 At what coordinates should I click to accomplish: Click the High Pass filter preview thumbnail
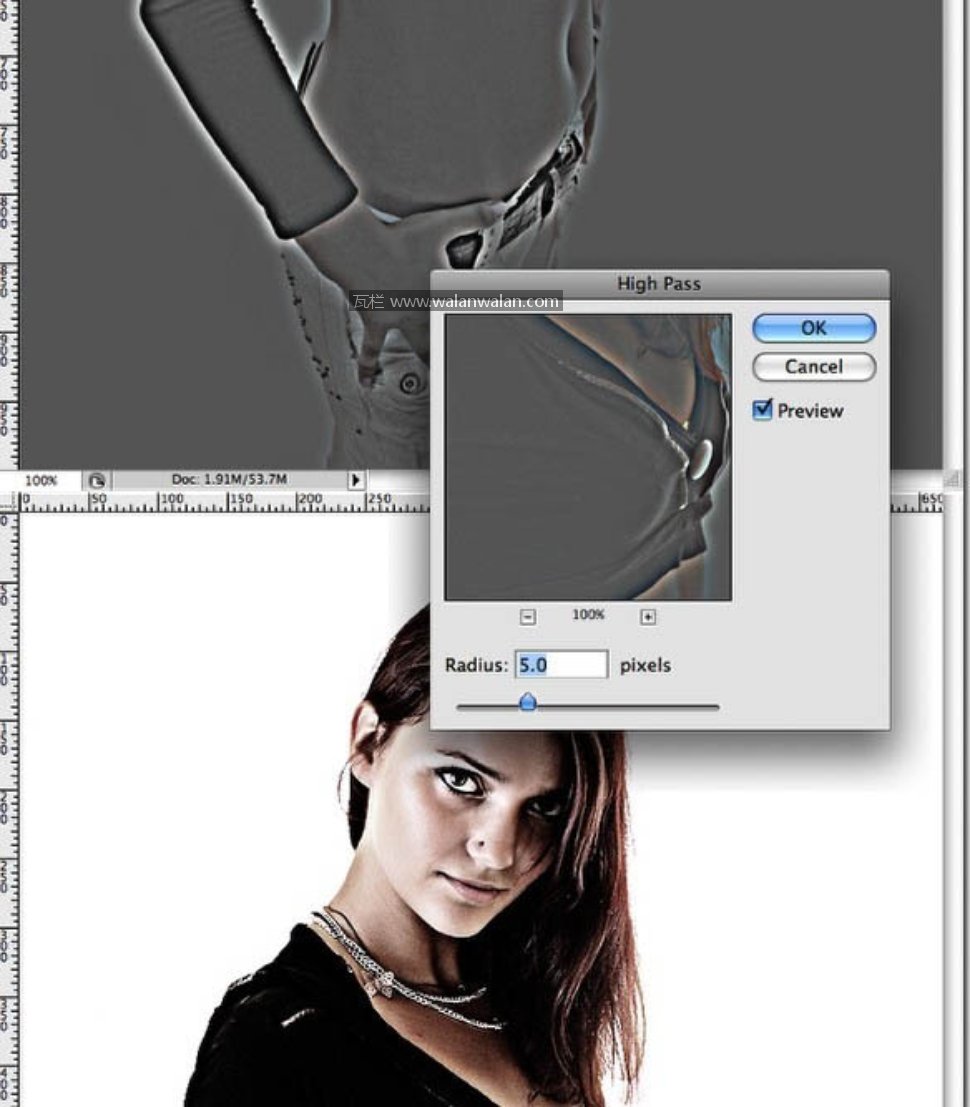point(588,457)
